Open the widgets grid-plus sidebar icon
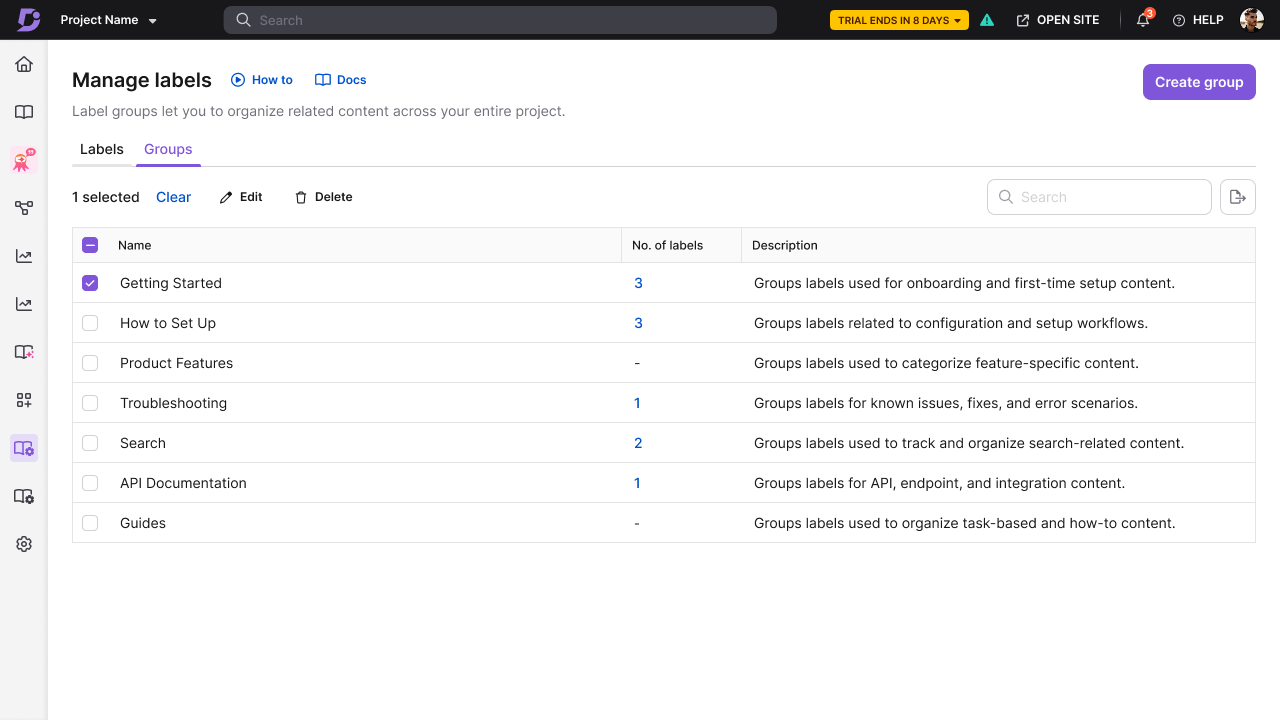Viewport: 1280px width, 720px height. coord(24,400)
